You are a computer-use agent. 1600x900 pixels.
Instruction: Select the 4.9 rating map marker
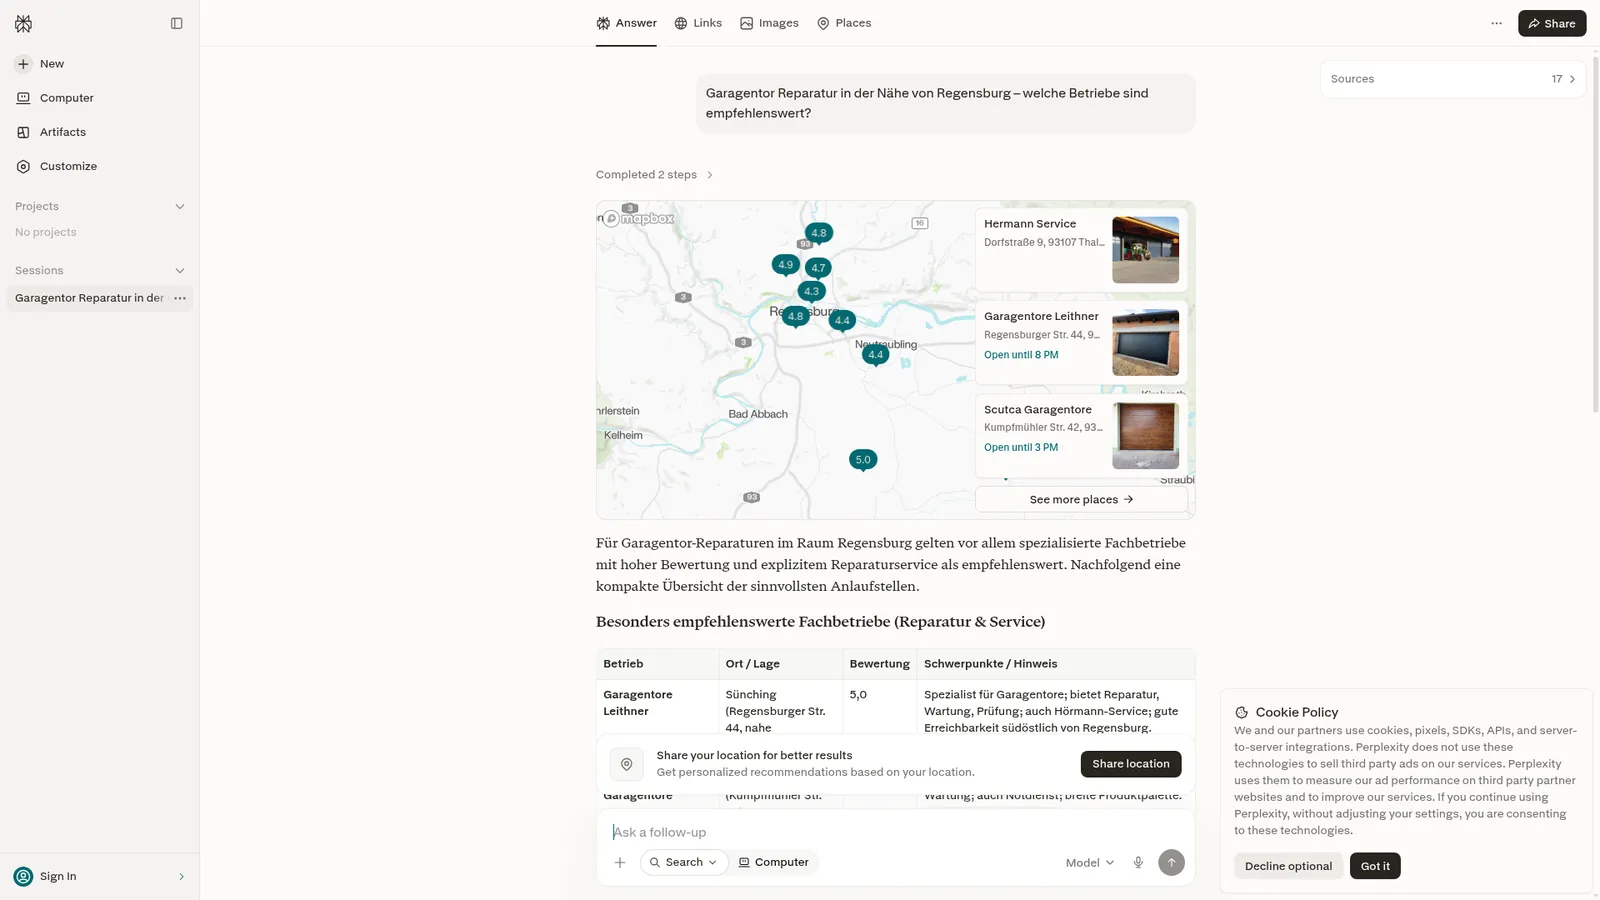(x=785, y=265)
